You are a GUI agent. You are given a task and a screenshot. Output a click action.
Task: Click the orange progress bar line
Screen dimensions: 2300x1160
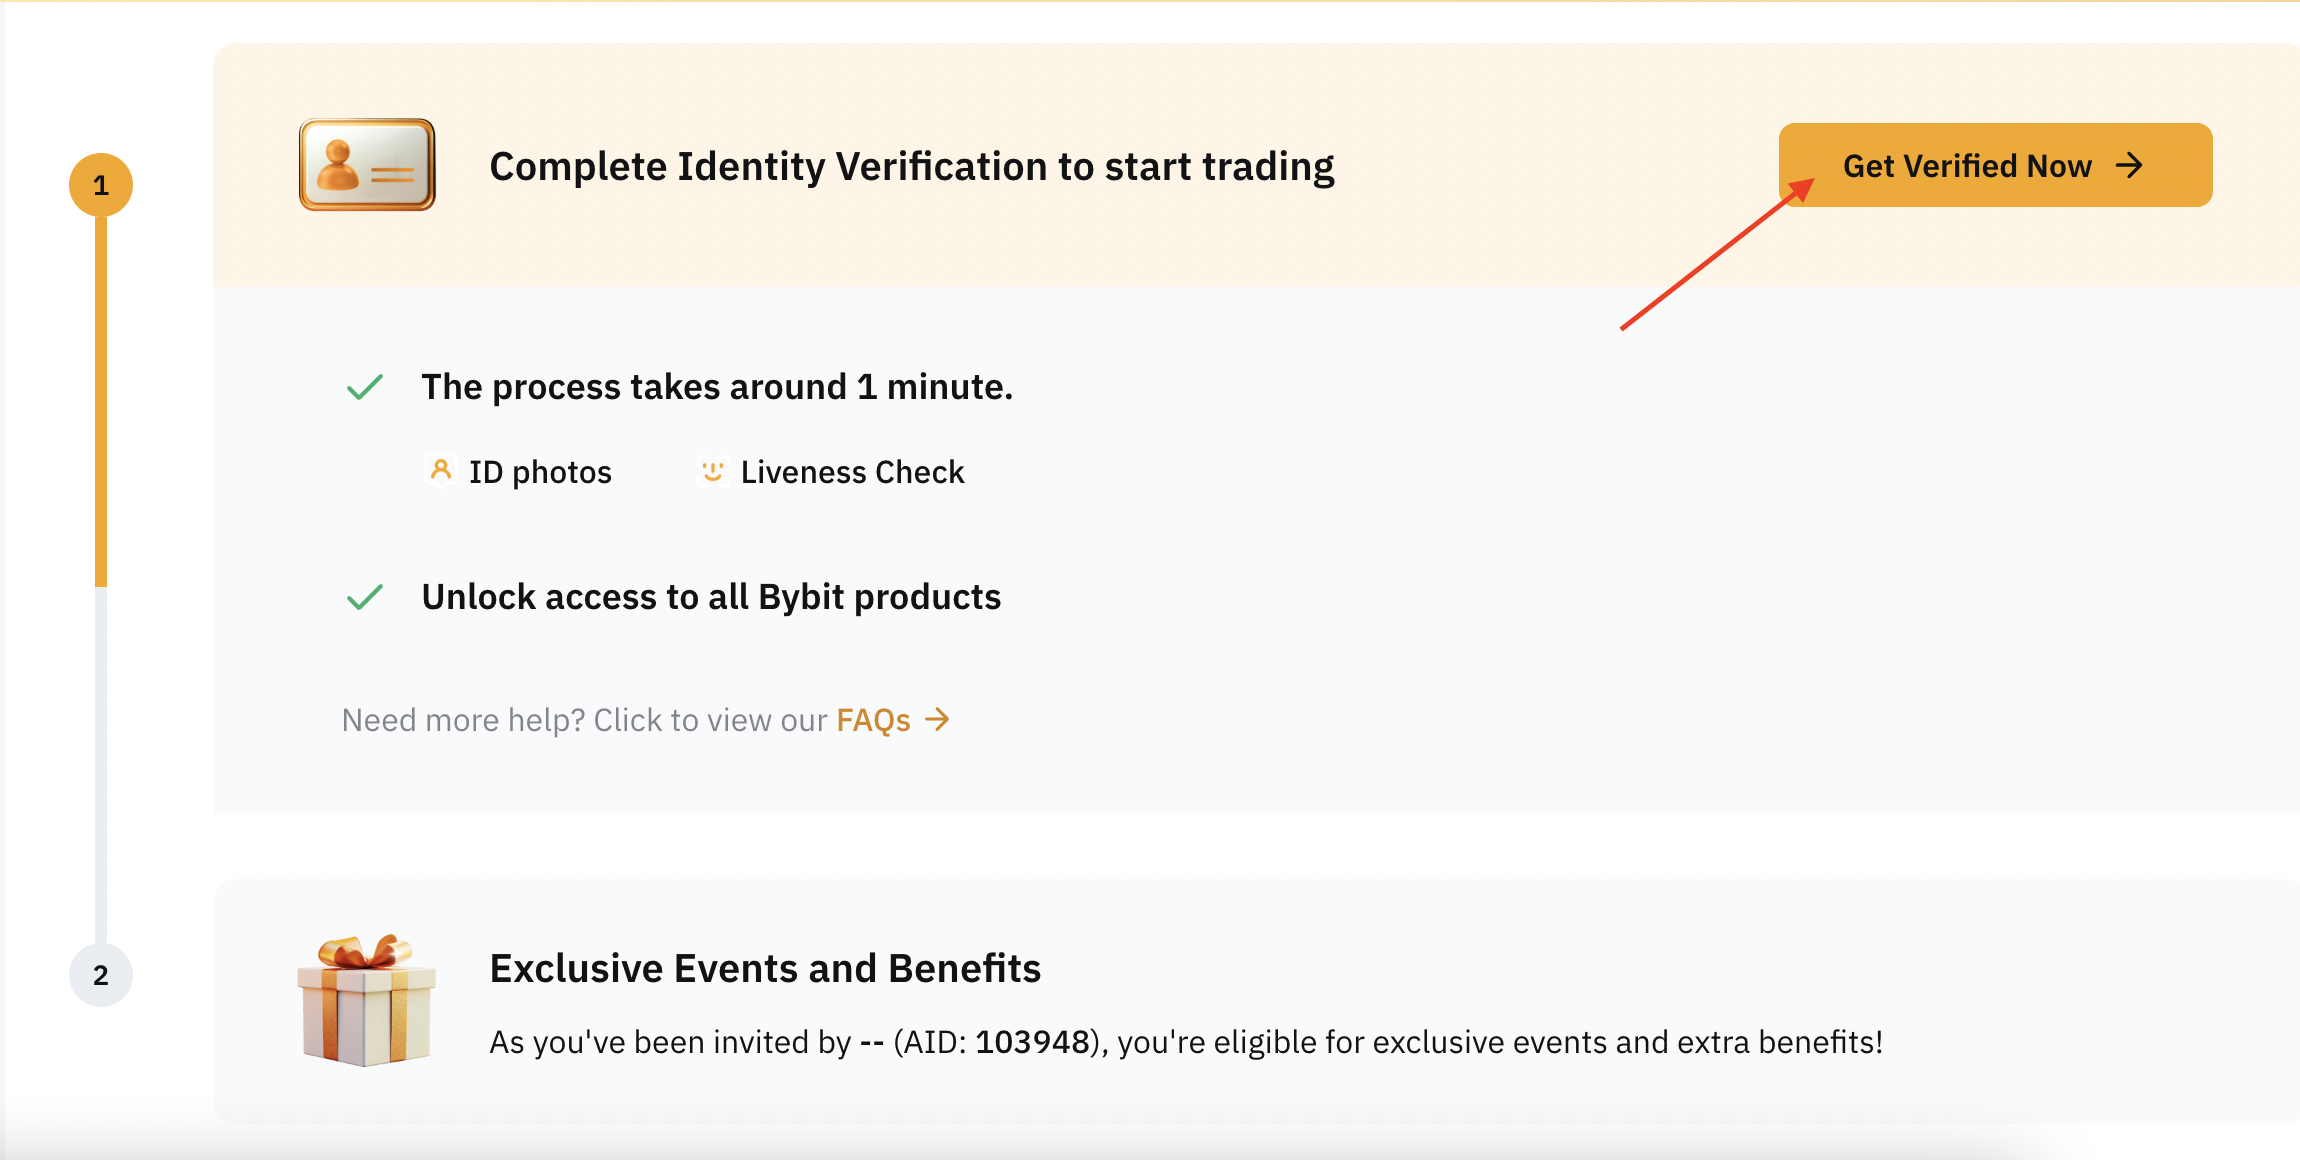[101, 401]
